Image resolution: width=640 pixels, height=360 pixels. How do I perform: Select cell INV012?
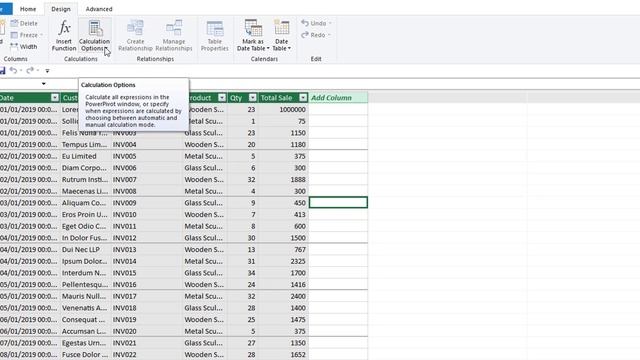coord(147,238)
